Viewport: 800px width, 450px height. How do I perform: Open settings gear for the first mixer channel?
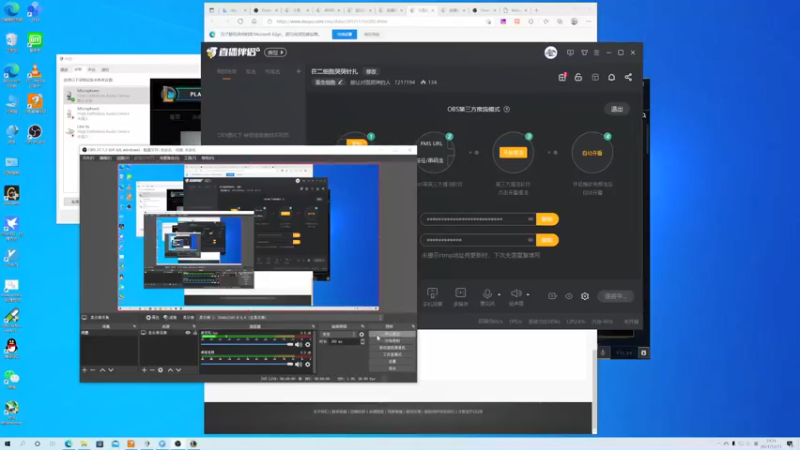[308, 345]
